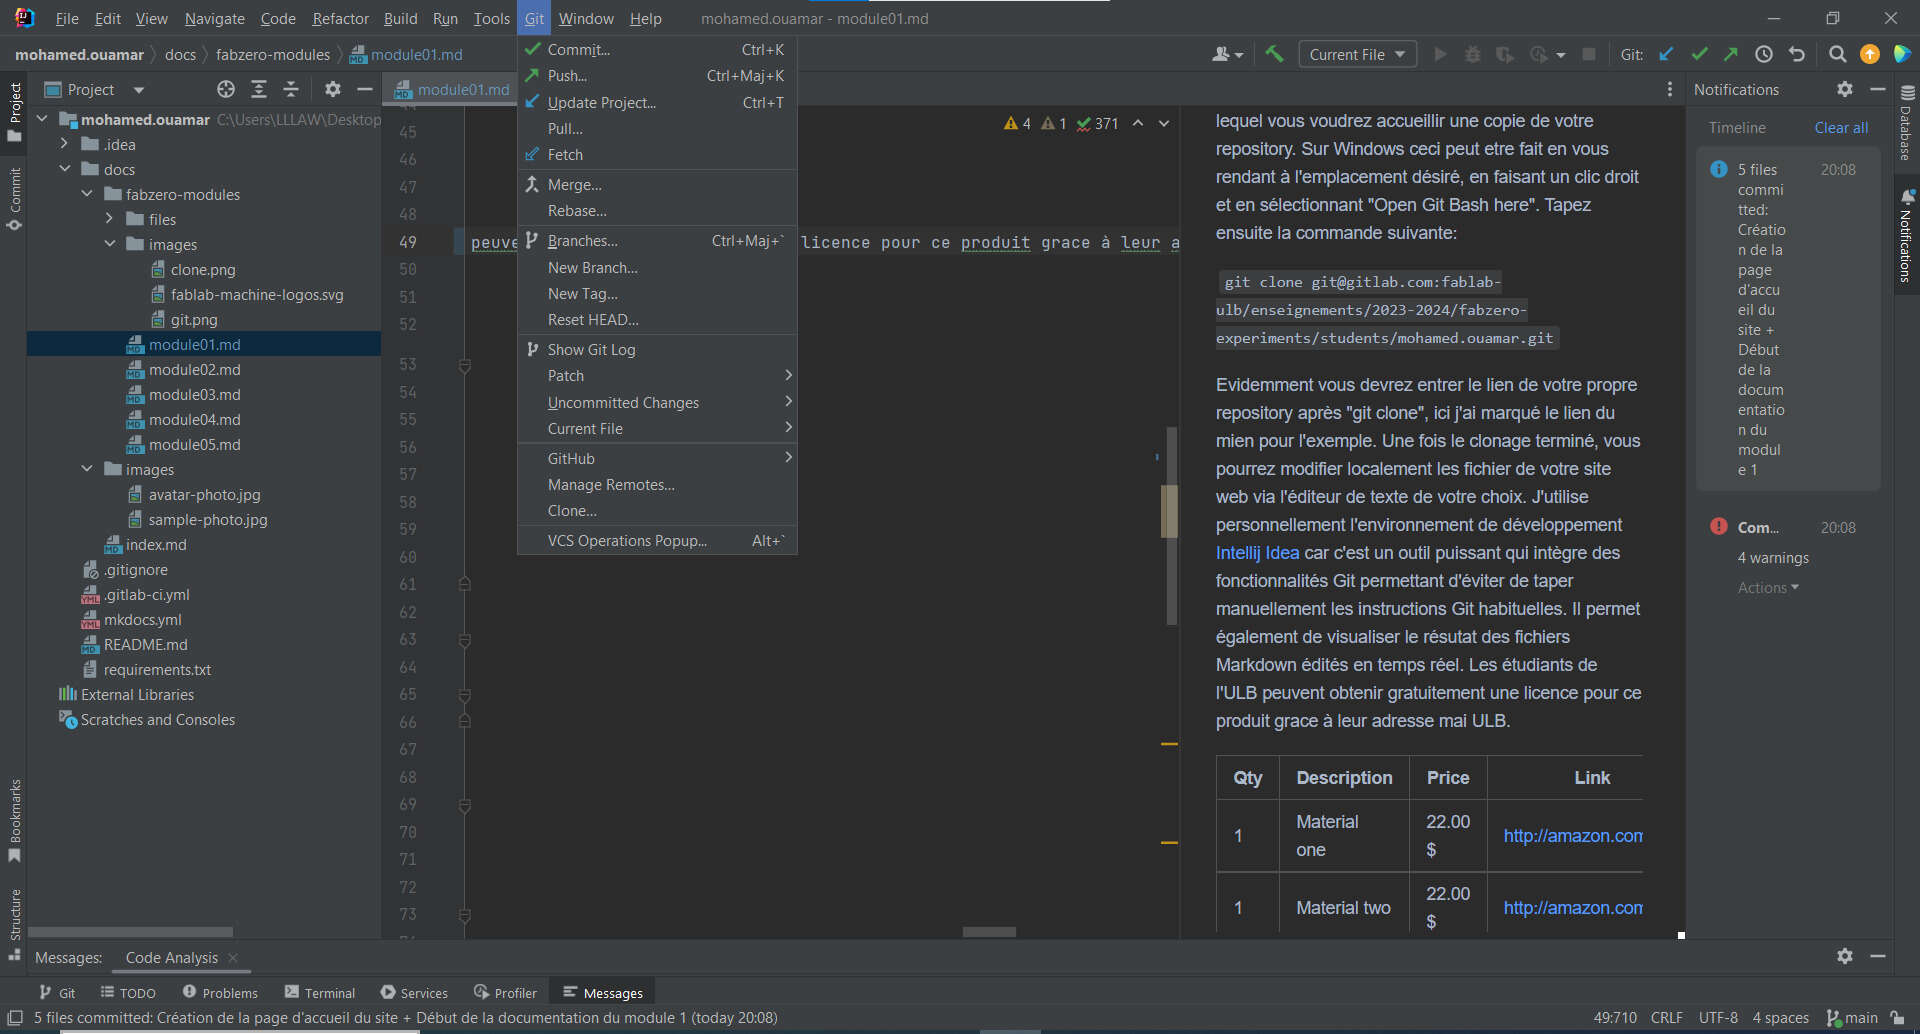Collapse the fabzero-modules folder
Screen dimensions: 1920x1034
click(x=87, y=194)
